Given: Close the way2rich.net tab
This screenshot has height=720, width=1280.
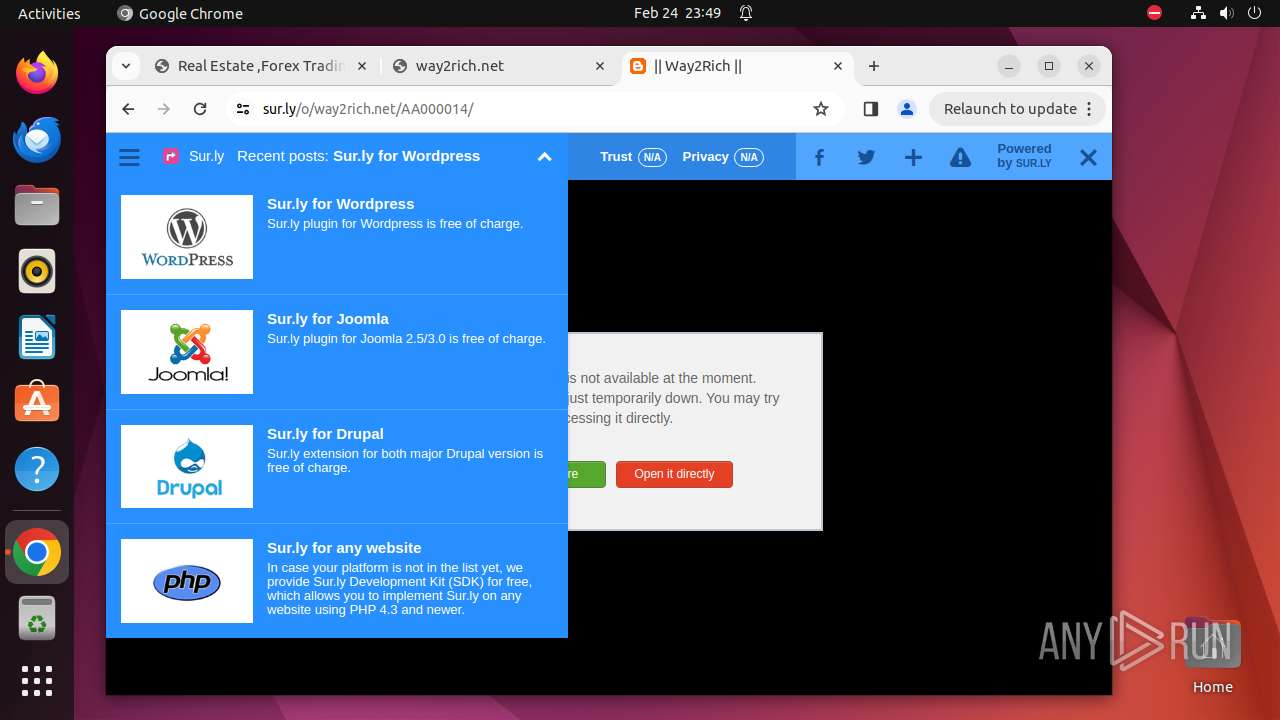Looking at the screenshot, I should pos(600,66).
